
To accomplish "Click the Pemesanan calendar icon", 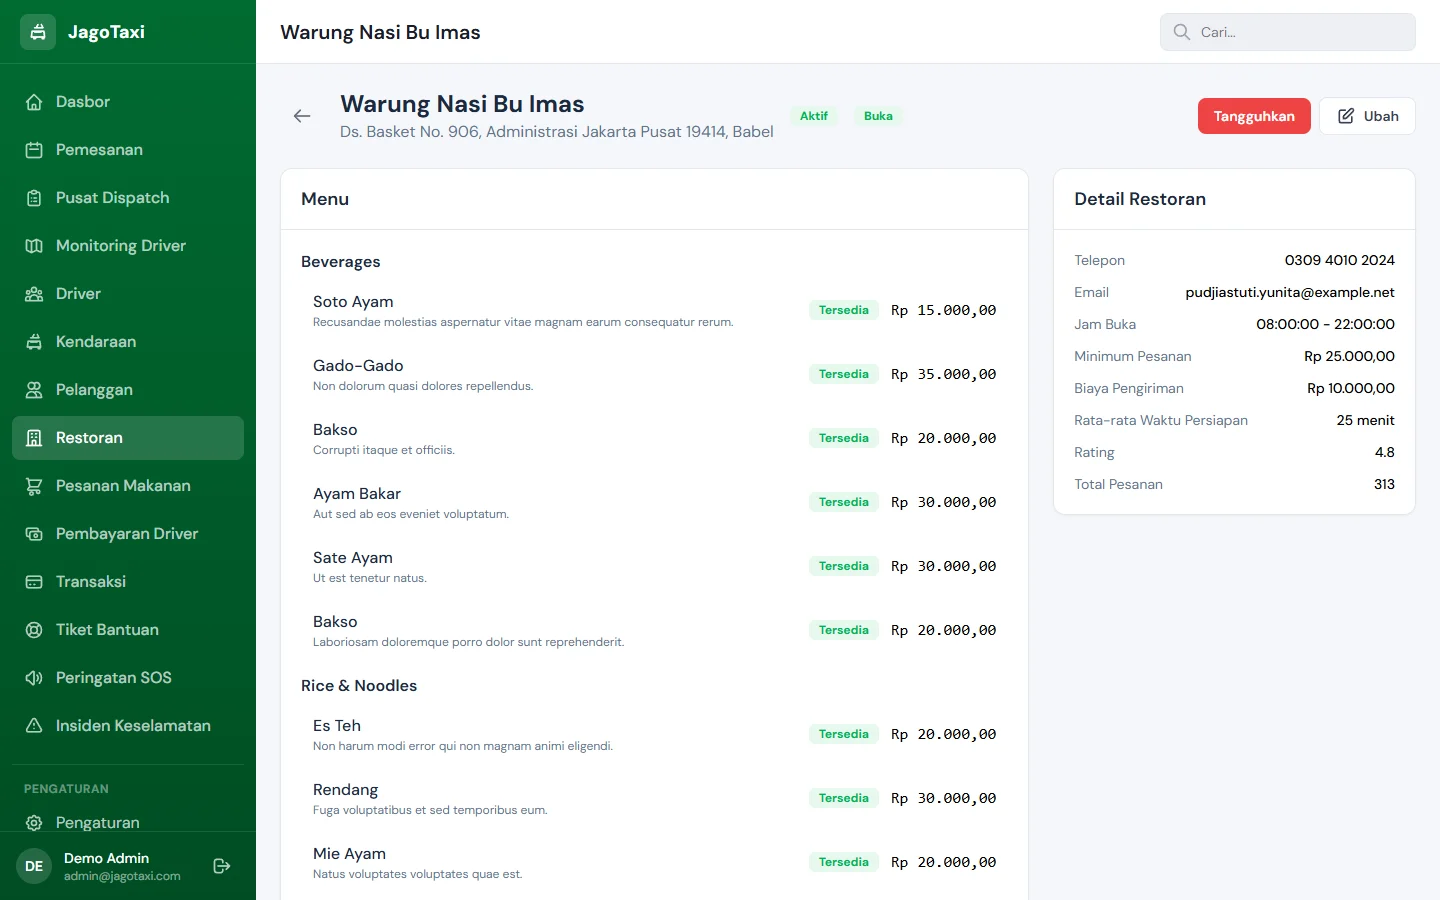I will 34,150.
